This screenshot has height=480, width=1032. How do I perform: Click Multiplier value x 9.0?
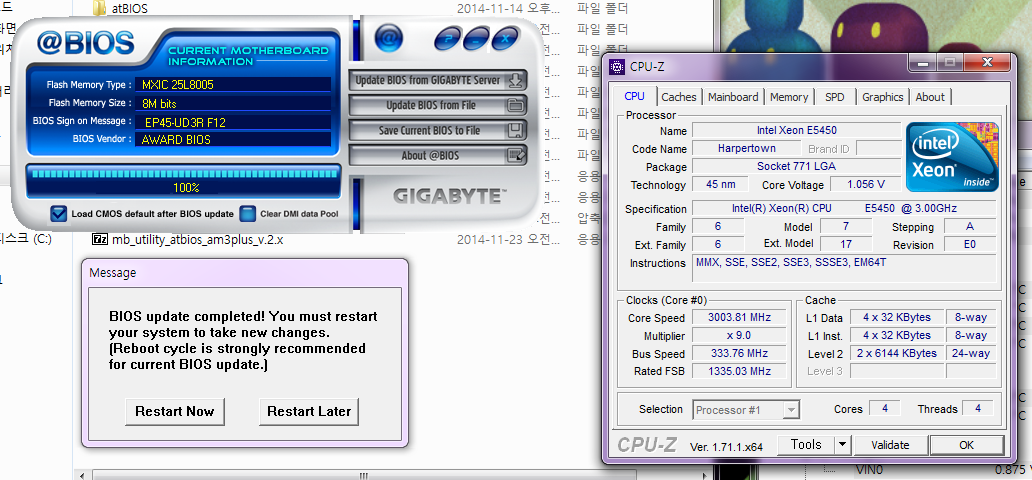pyautogui.click(x=738, y=335)
